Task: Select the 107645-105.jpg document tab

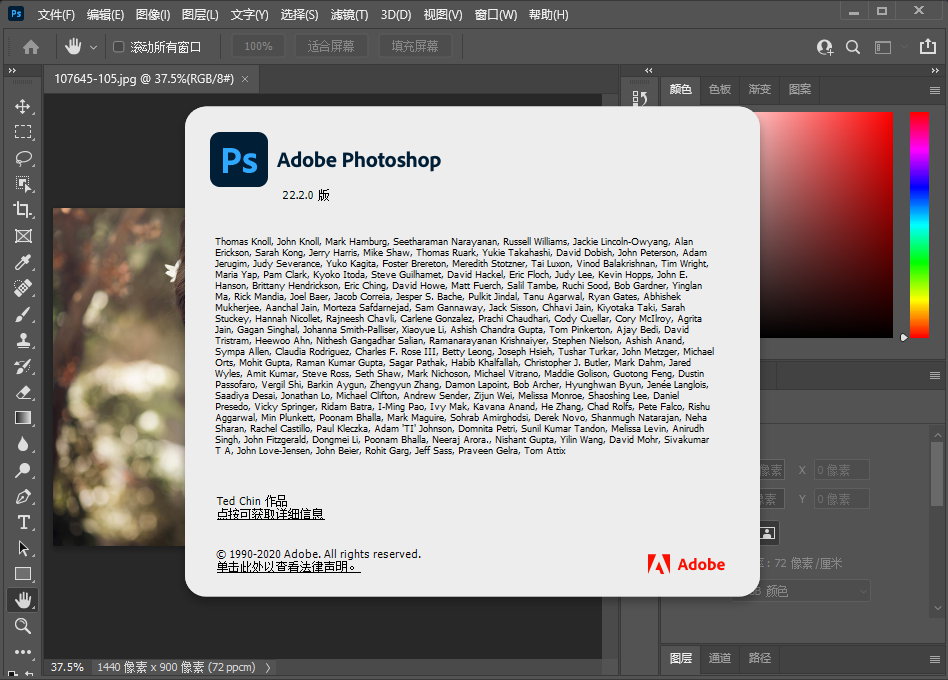Action: tap(144, 79)
